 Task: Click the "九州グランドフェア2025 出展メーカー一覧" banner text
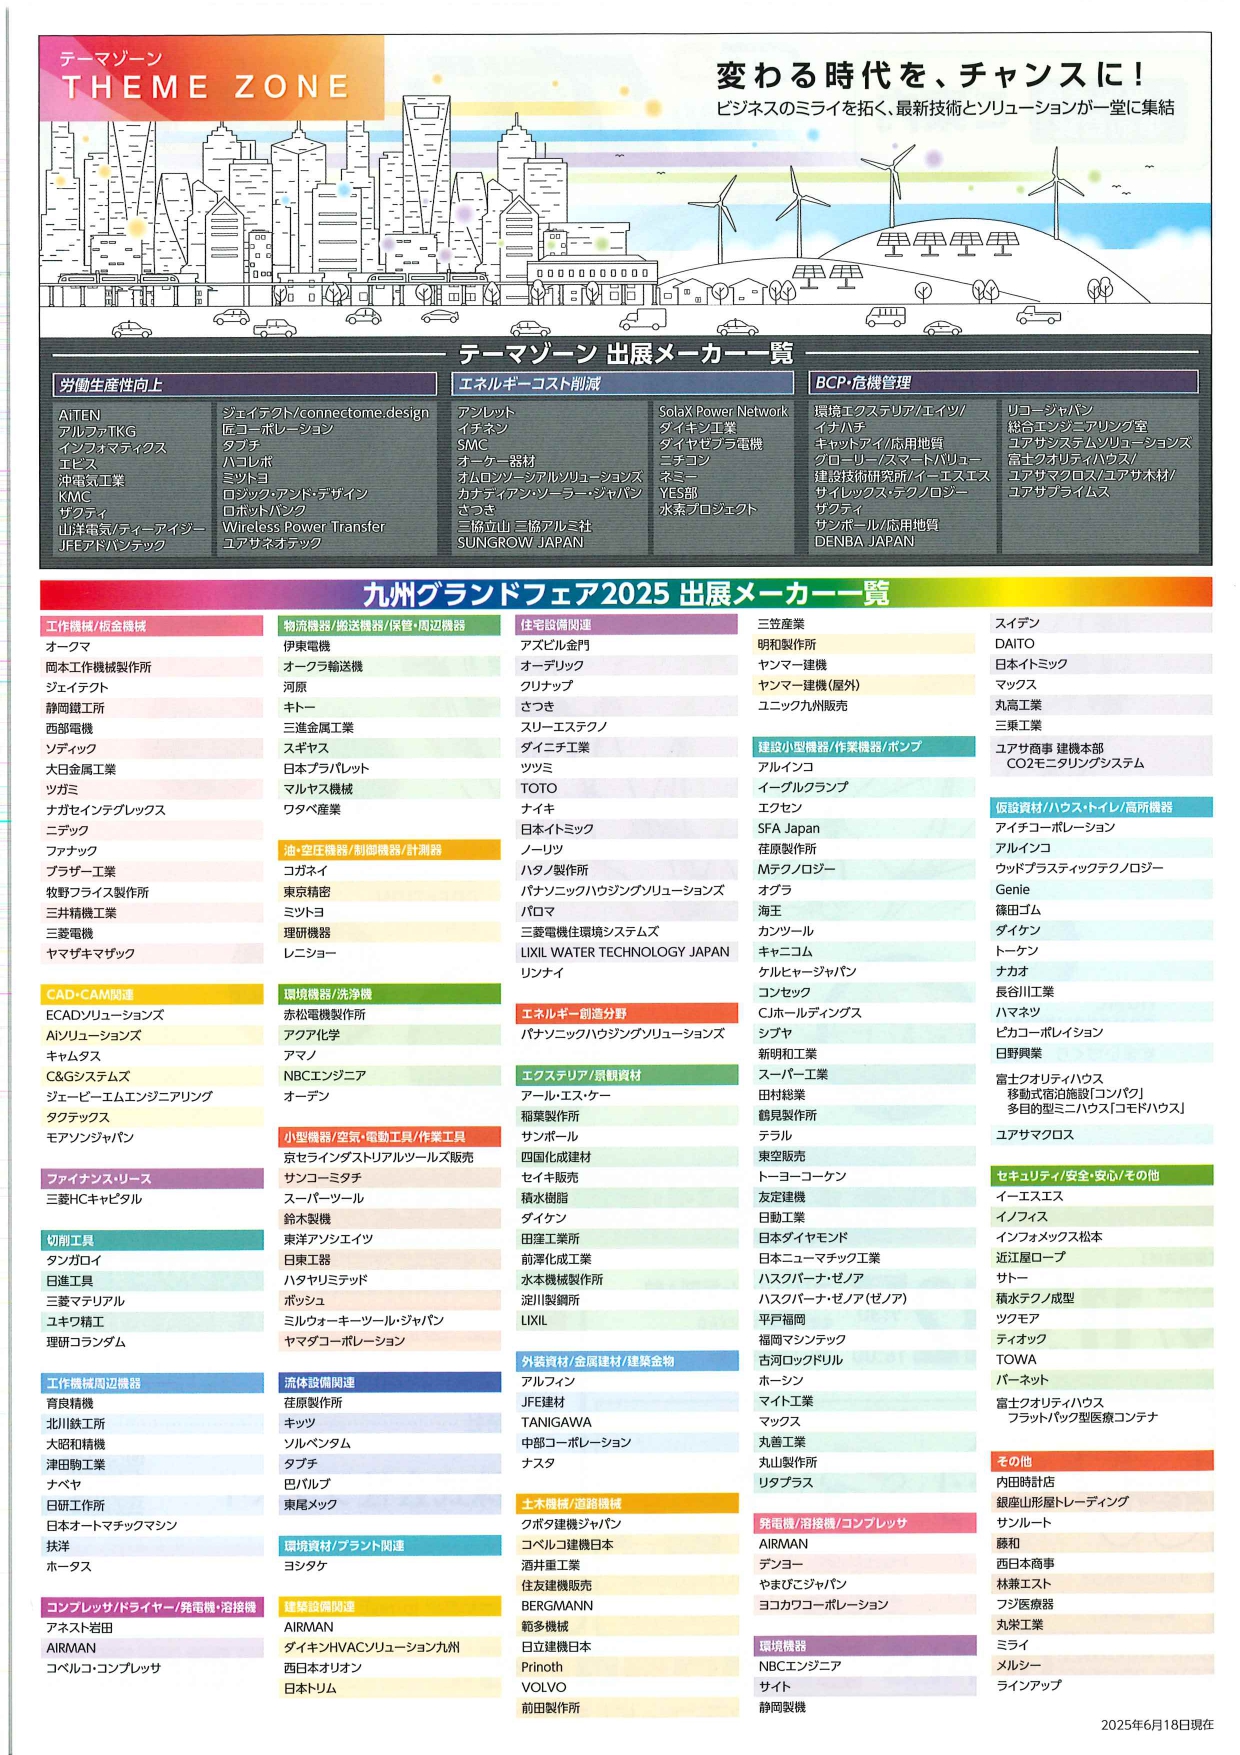pyautogui.click(x=626, y=593)
